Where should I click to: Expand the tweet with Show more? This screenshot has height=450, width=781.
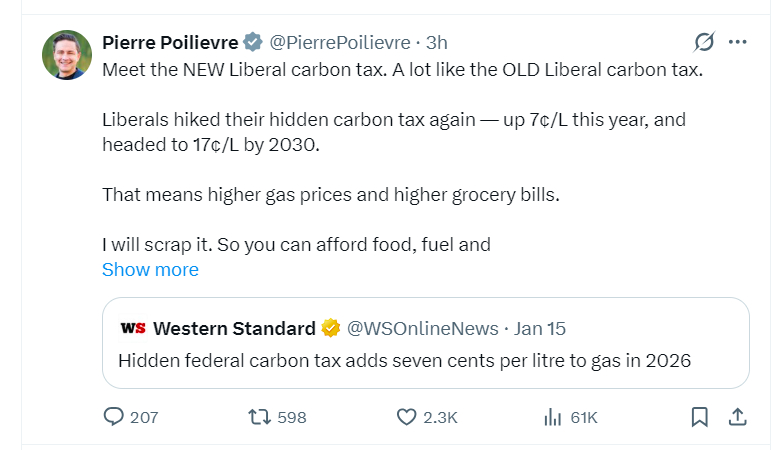point(150,270)
